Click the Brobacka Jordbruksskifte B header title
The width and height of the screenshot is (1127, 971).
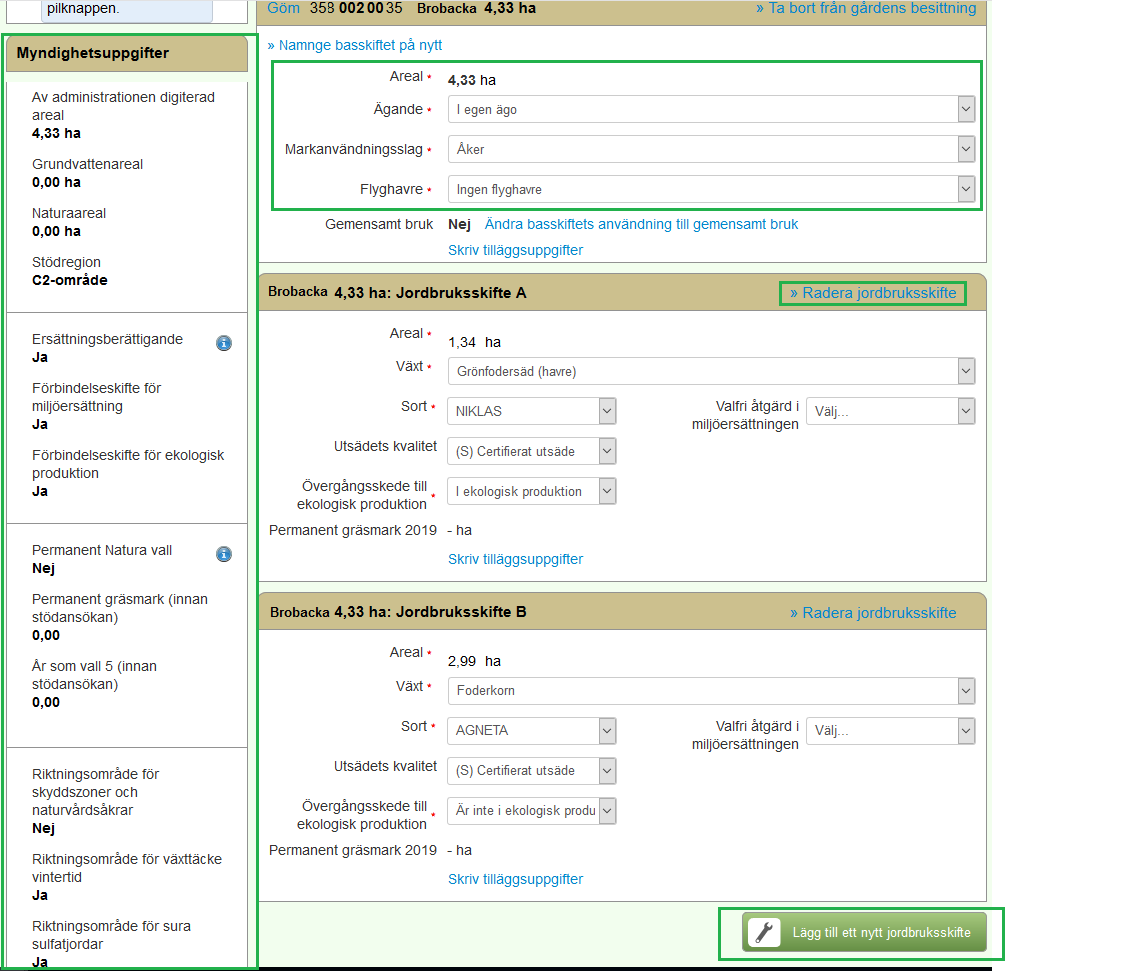398,612
